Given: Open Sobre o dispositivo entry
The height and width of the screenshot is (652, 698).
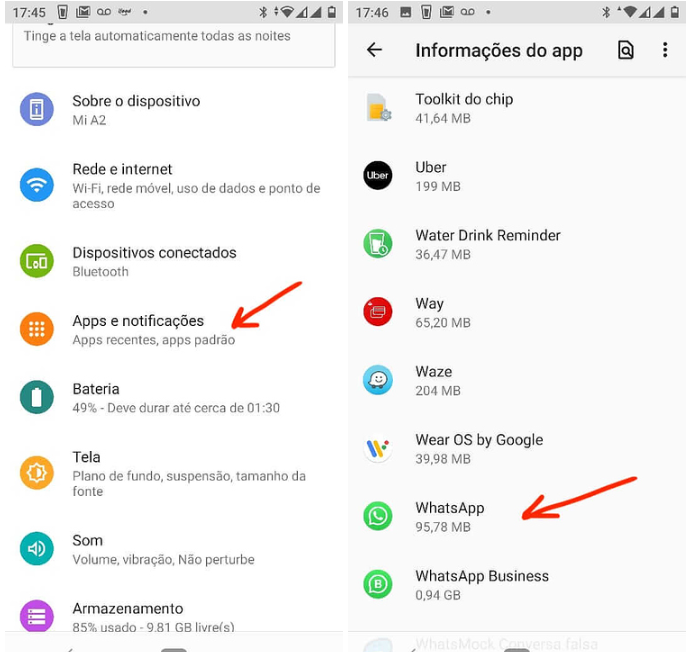Looking at the screenshot, I should click(174, 109).
